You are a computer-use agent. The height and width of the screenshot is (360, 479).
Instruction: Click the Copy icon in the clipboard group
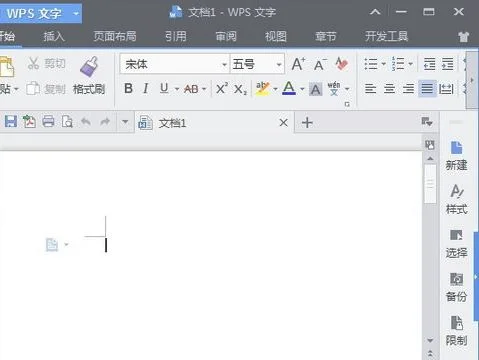pyautogui.click(x=33, y=89)
